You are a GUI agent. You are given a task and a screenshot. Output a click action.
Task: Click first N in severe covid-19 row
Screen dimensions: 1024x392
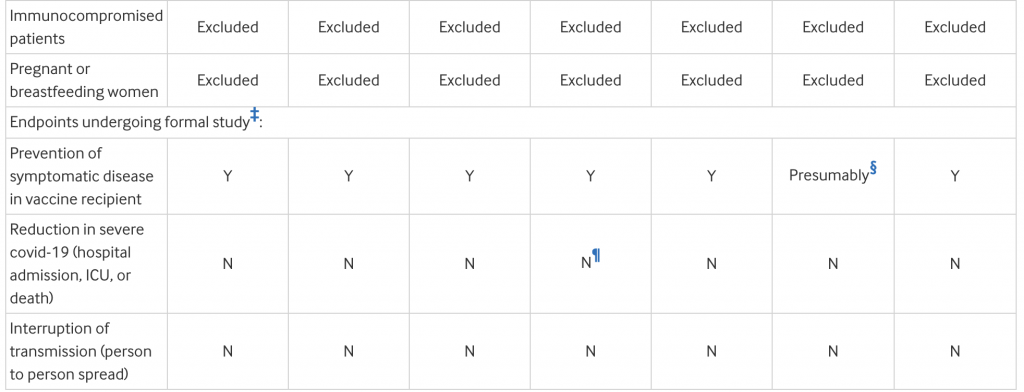tap(228, 264)
